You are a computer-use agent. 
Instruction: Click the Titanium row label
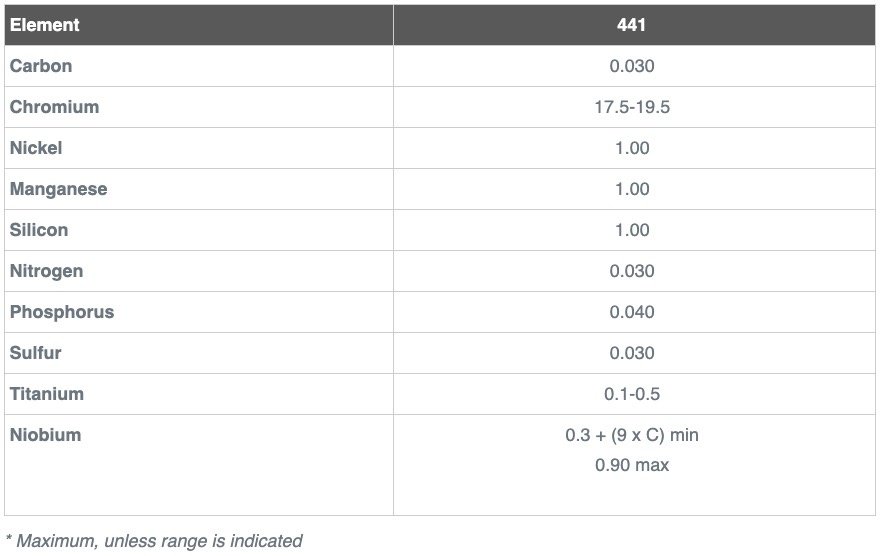(47, 394)
